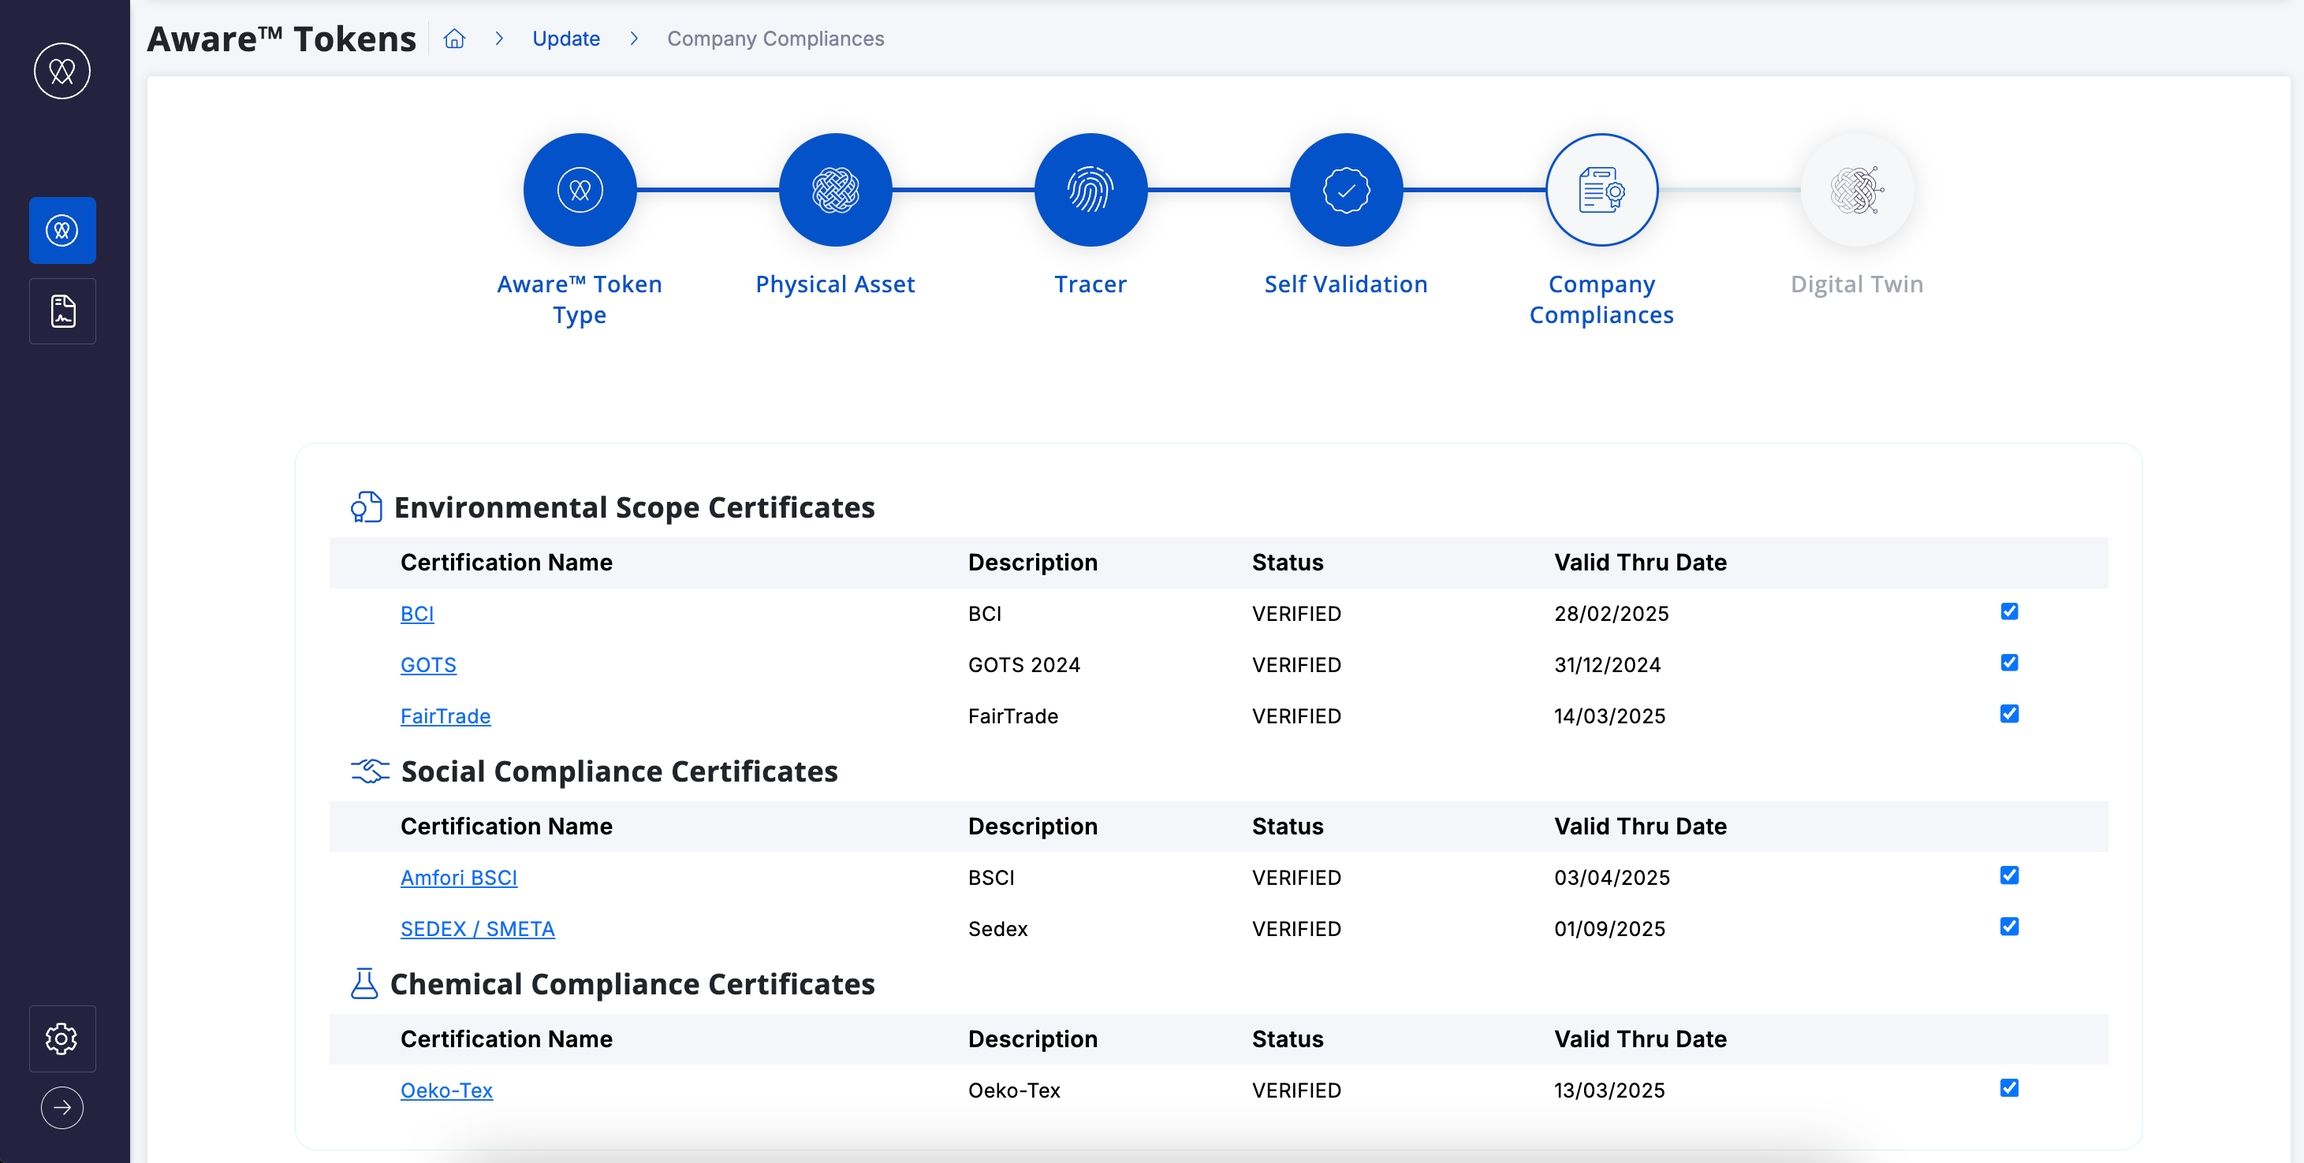Viewport: 2304px width, 1163px height.
Task: Open the SEDEX / SMETA certificate link
Action: [x=477, y=929]
